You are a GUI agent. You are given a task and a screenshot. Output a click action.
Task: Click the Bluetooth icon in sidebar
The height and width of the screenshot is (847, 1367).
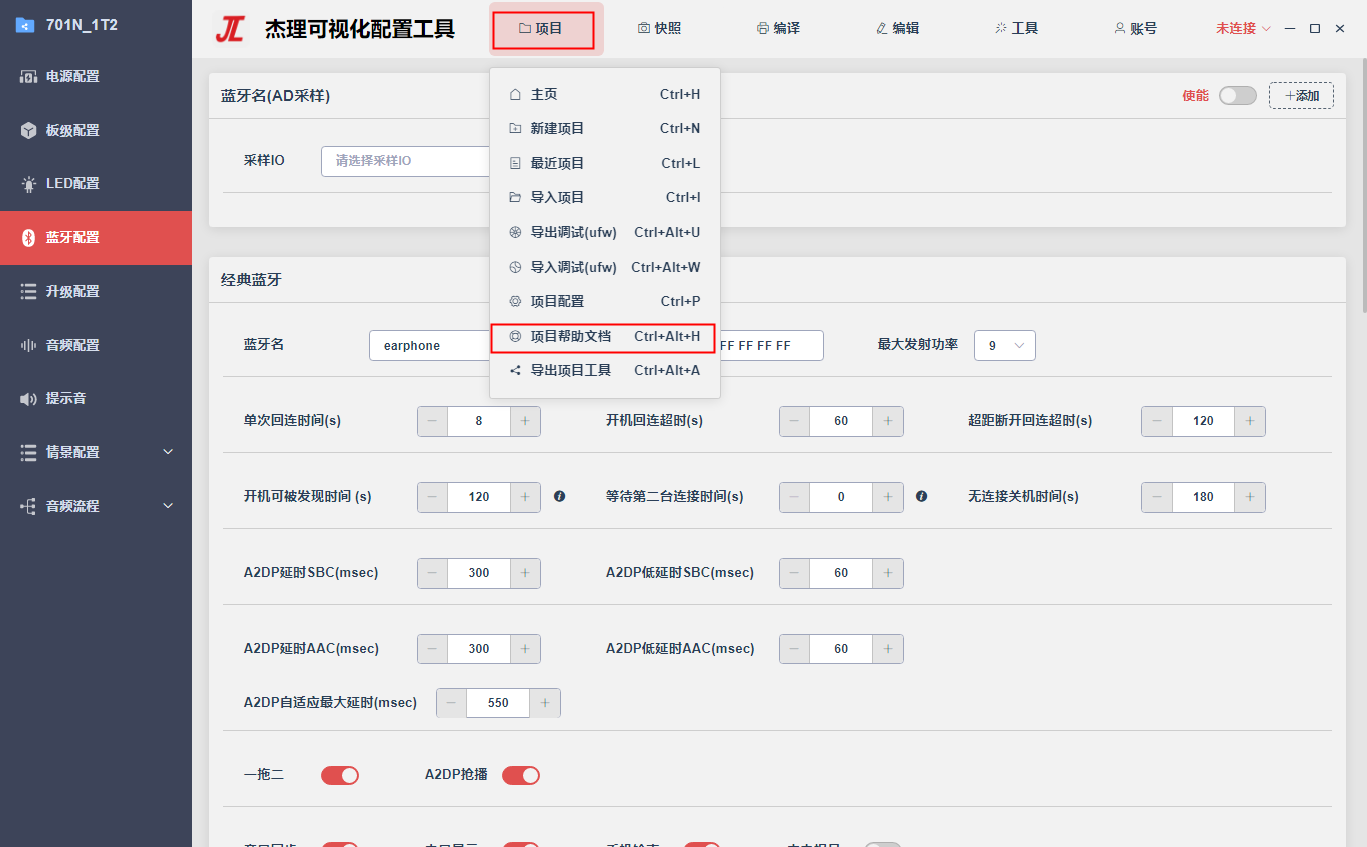coord(28,238)
